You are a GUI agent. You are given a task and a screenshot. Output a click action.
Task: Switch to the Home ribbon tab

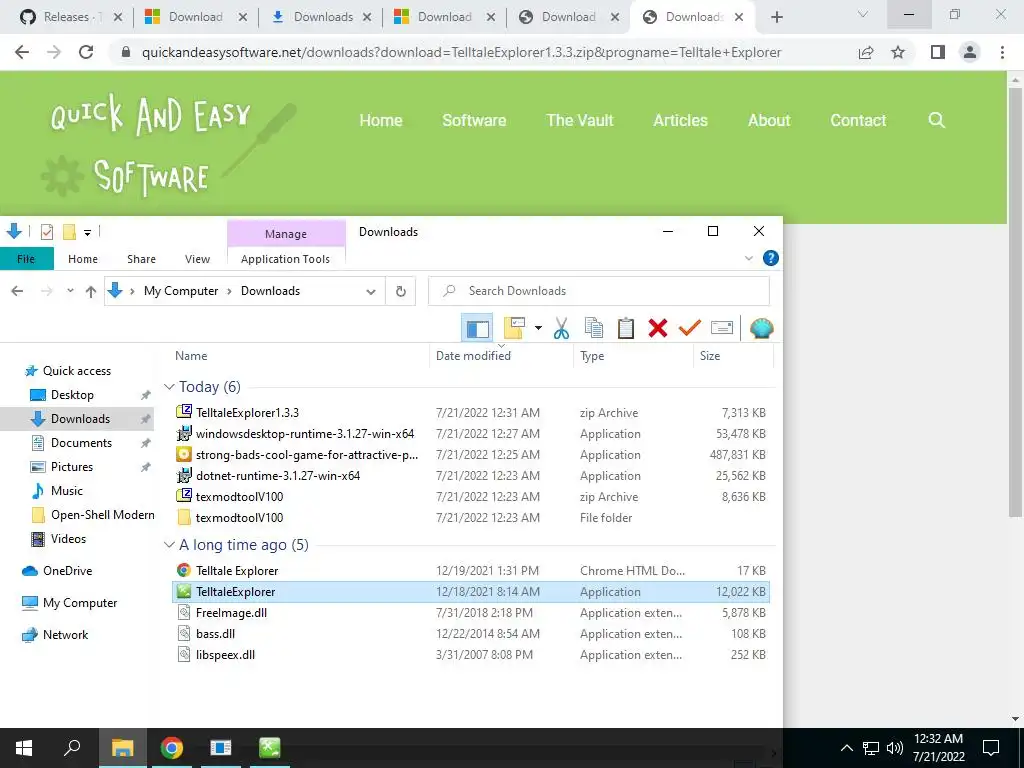click(83, 259)
